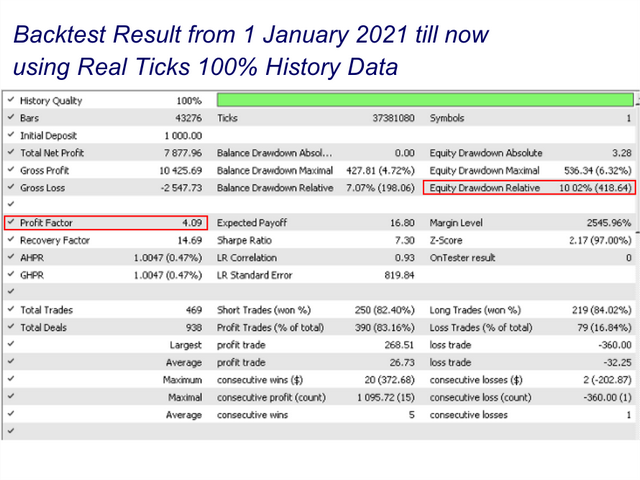Select the LR Standard Error value 819.84
The image size is (640, 480).
point(399,276)
